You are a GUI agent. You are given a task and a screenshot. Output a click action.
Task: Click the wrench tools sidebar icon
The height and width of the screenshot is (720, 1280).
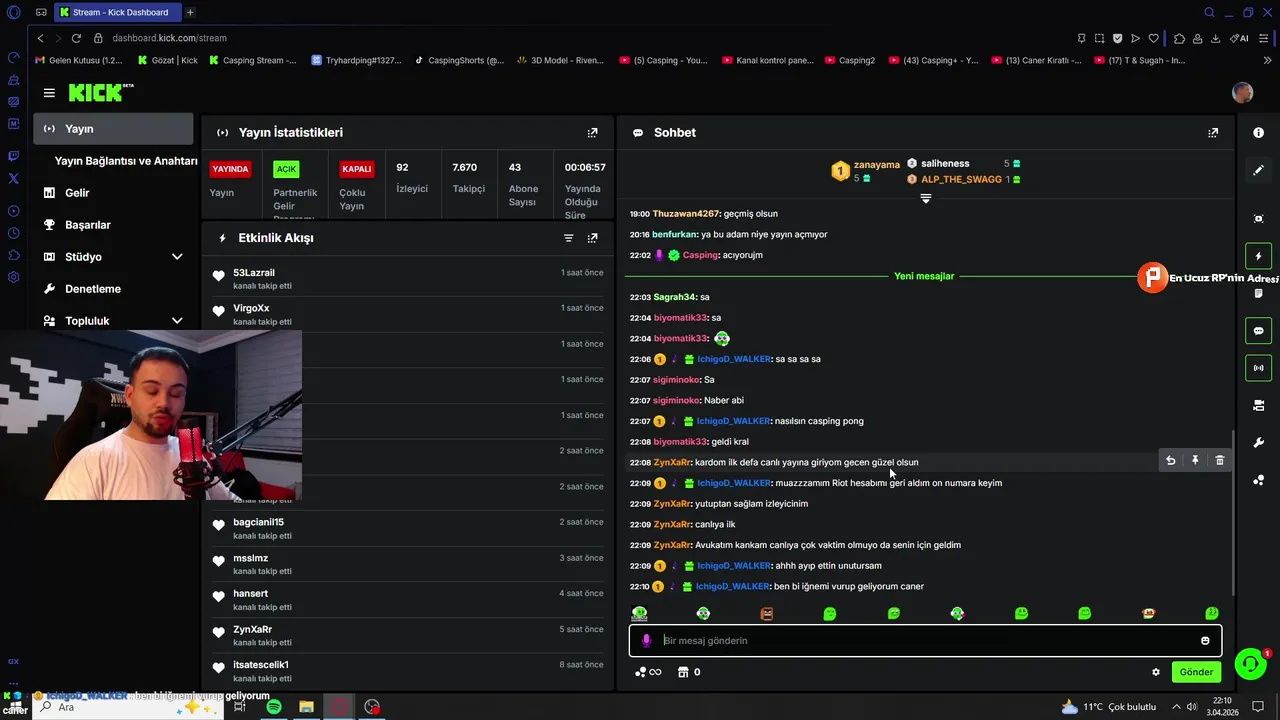[1258, 443]
